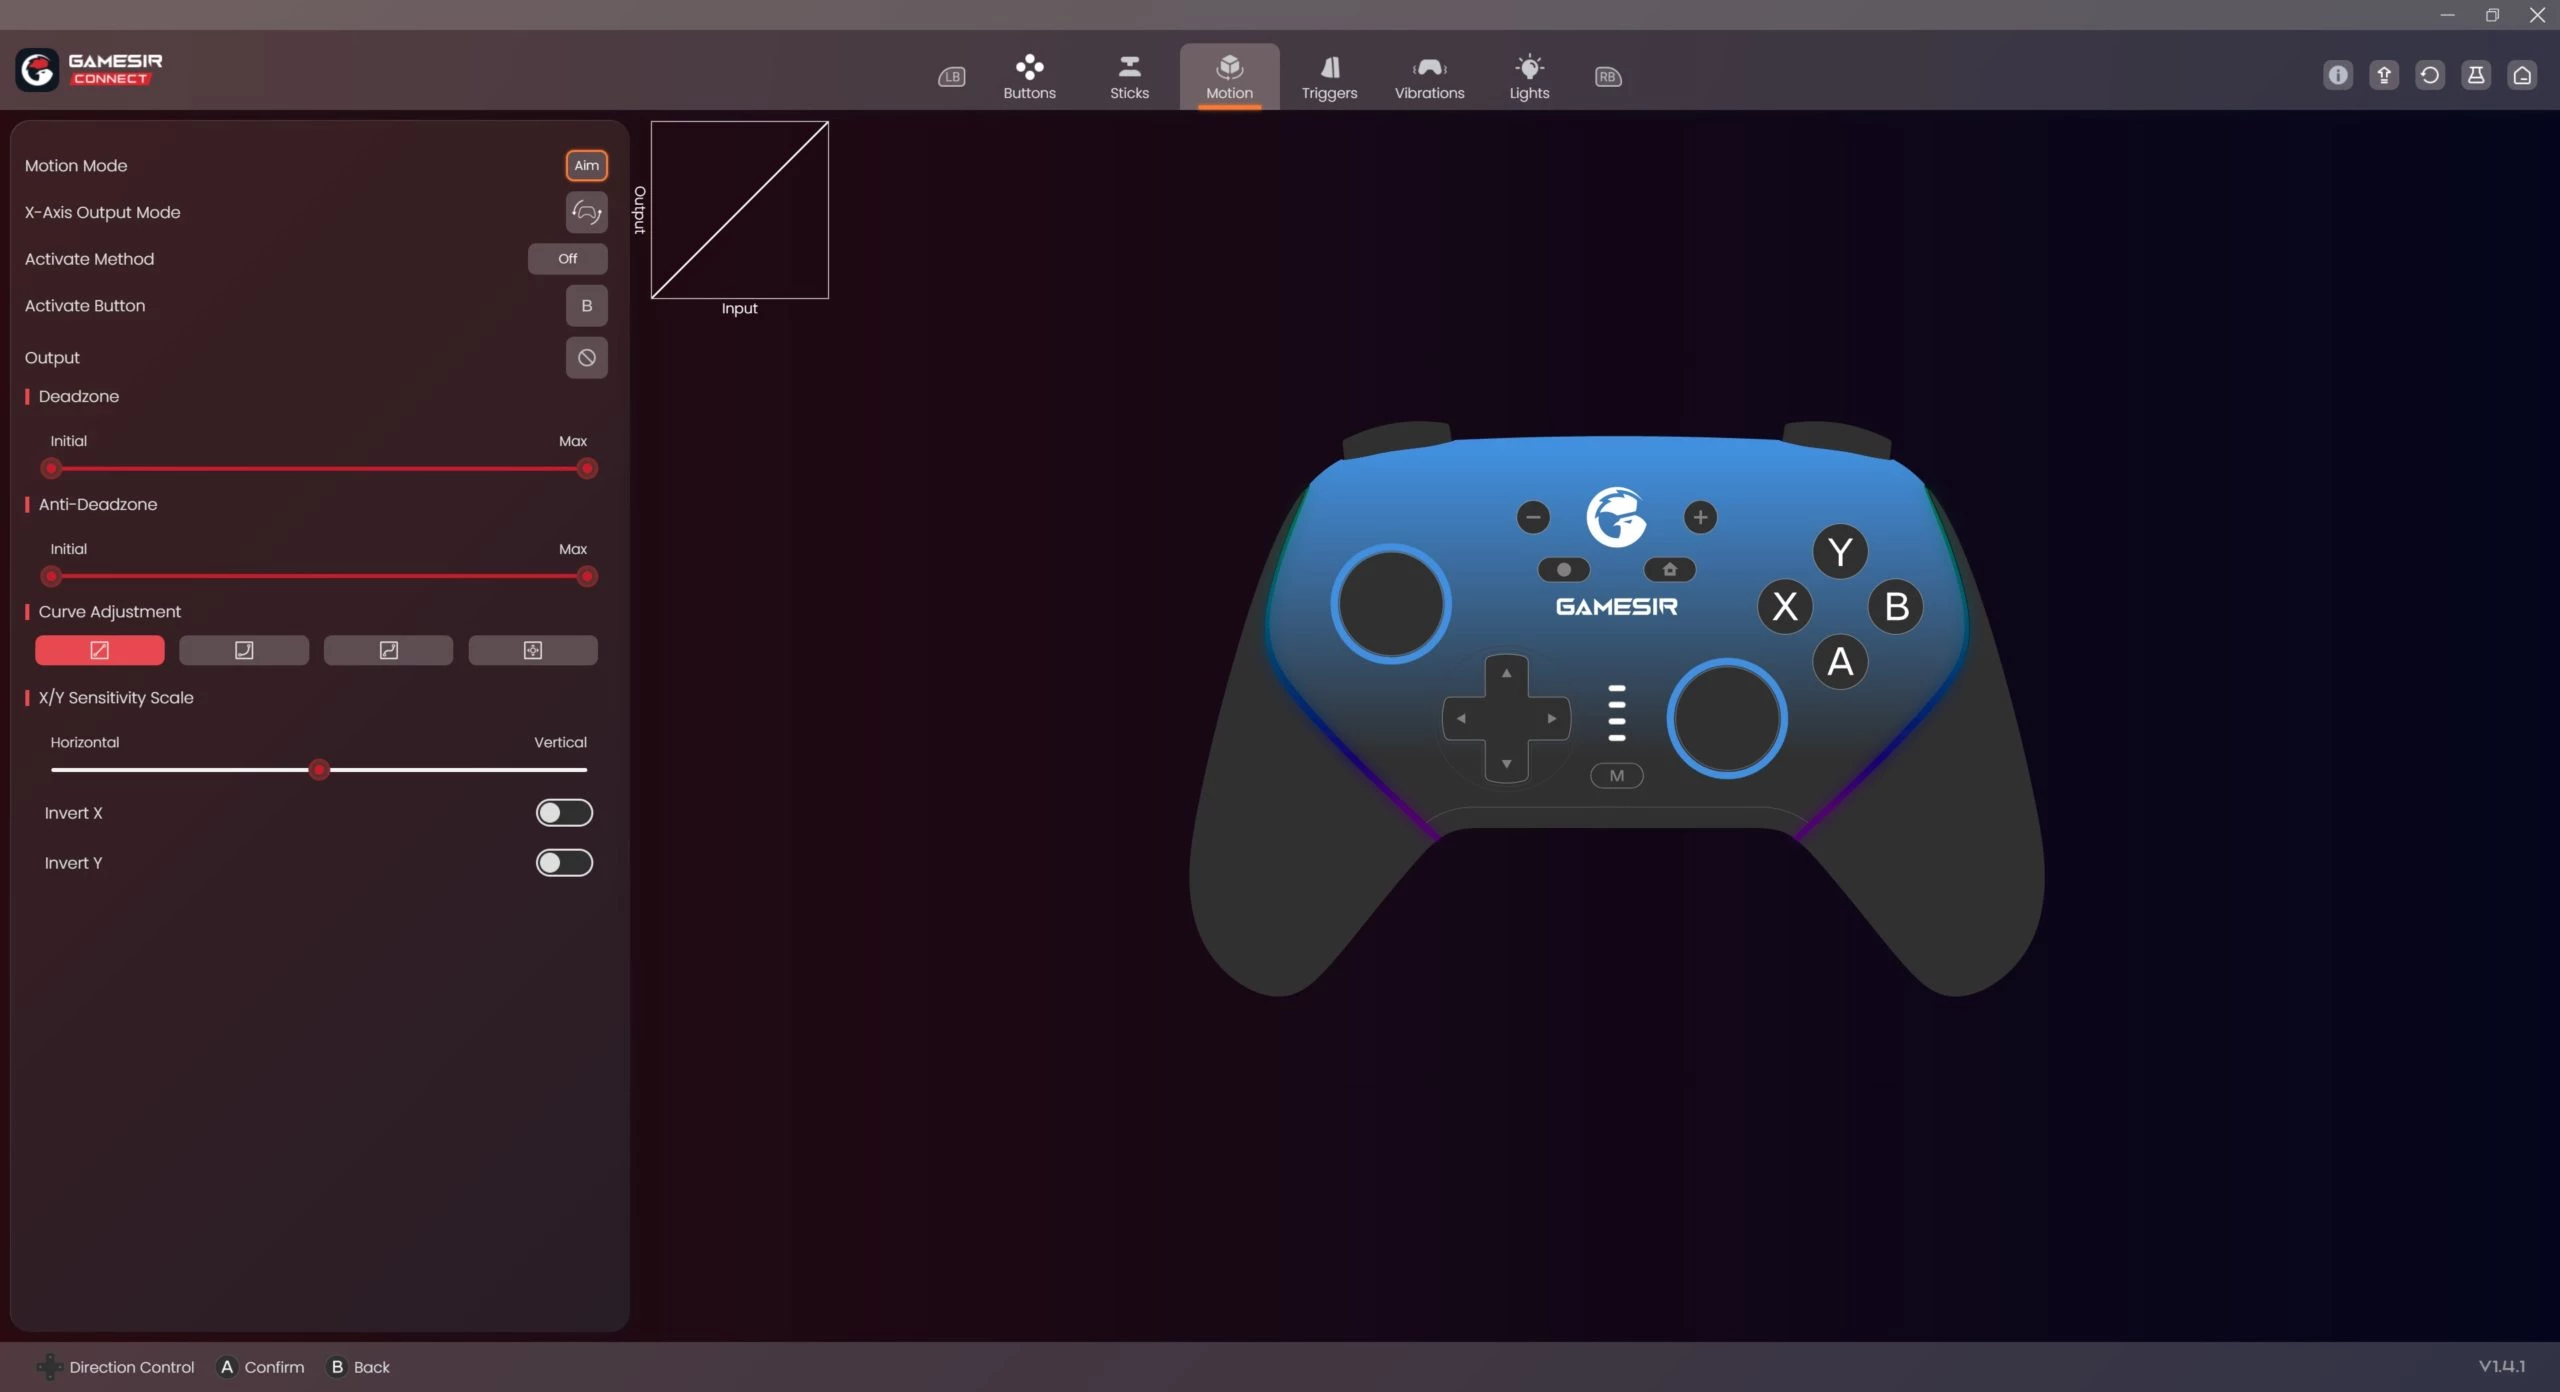Screen dimensions: 2560x1392
Task: Toggle Activate Method Off button
Action: [x=567, y=259]
